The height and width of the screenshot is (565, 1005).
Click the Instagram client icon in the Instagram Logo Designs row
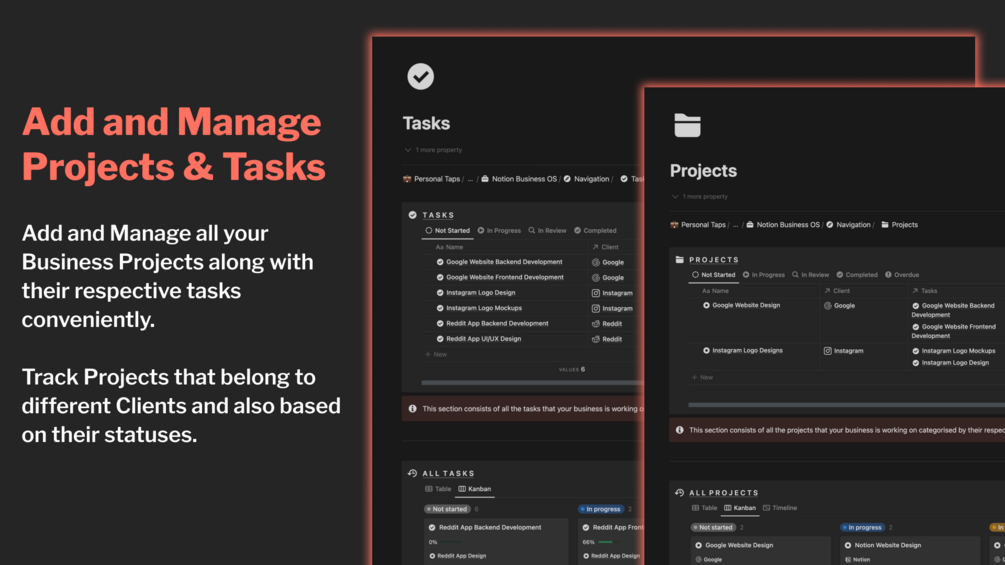pyautogui.click(x=827, y=350)
